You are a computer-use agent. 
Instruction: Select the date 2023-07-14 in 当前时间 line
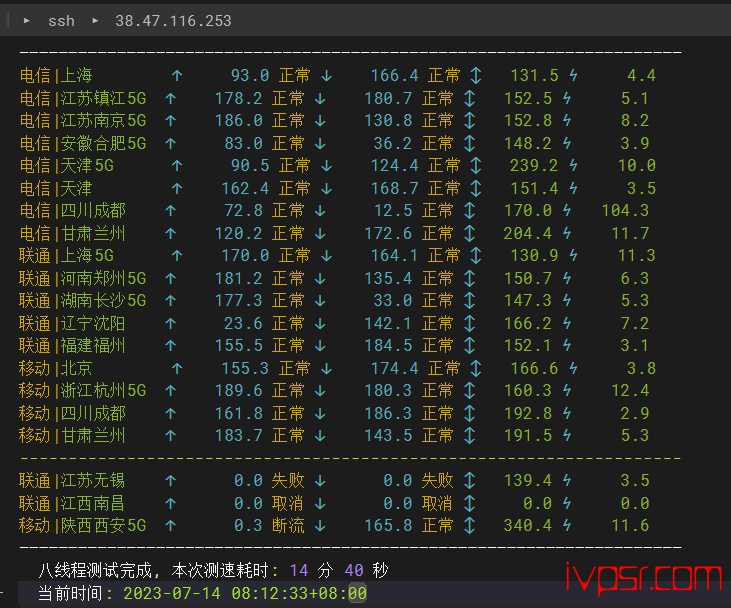172,594
